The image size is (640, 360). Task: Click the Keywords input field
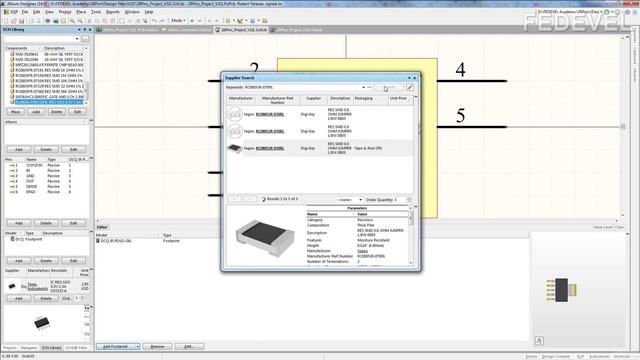pyautogui.click(x=302, y=87)
